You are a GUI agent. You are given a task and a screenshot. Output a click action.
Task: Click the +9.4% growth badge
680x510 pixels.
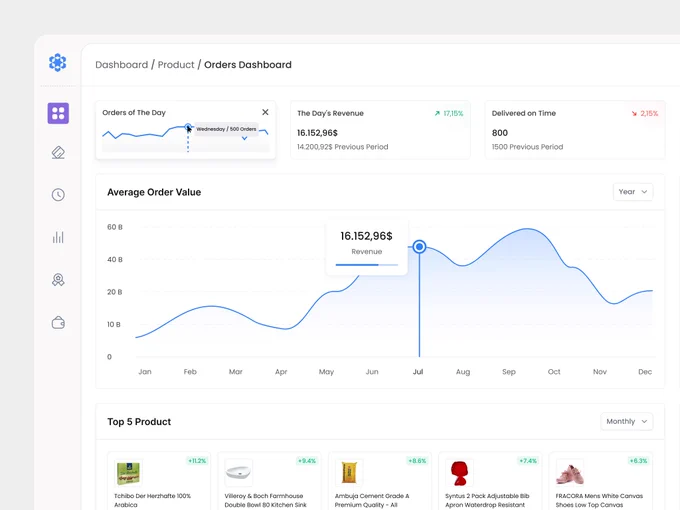click(x=307, y=461)
